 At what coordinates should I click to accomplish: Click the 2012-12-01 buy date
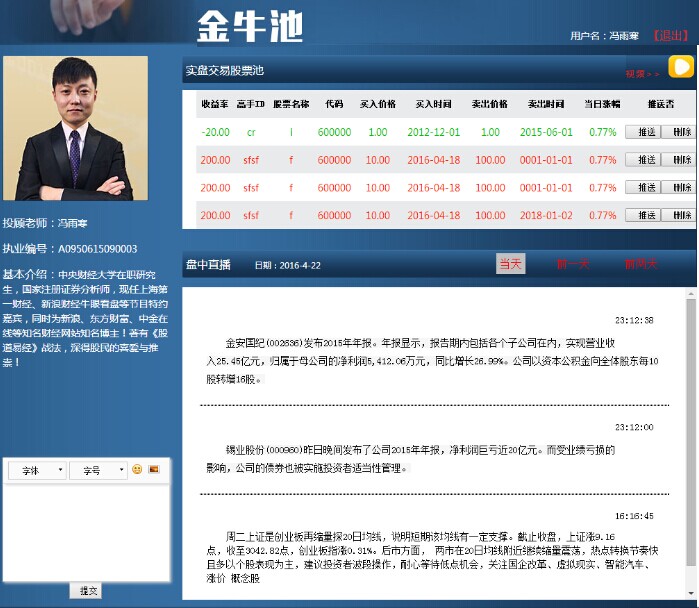(x=433, y=132)
